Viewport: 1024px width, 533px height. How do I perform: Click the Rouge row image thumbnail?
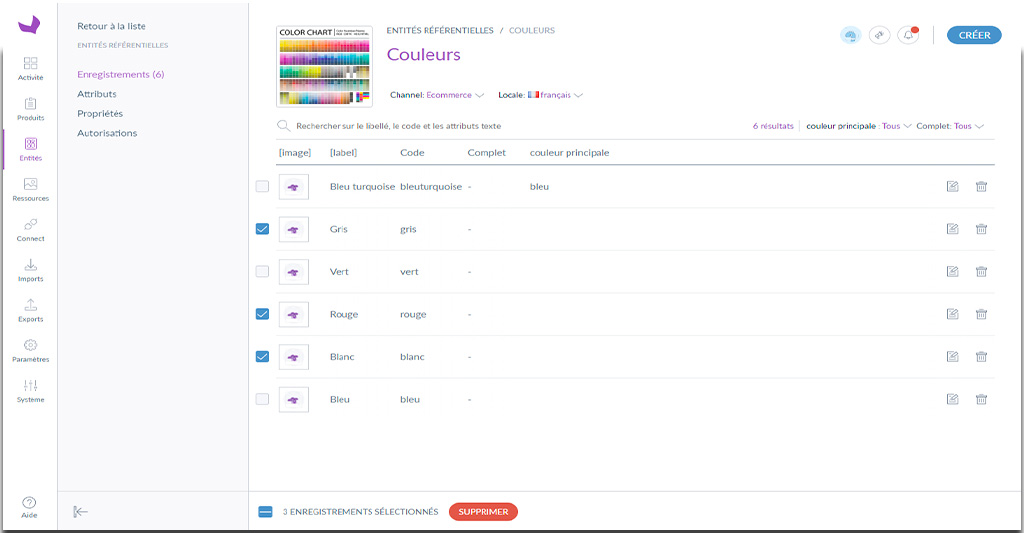[294, 314]
